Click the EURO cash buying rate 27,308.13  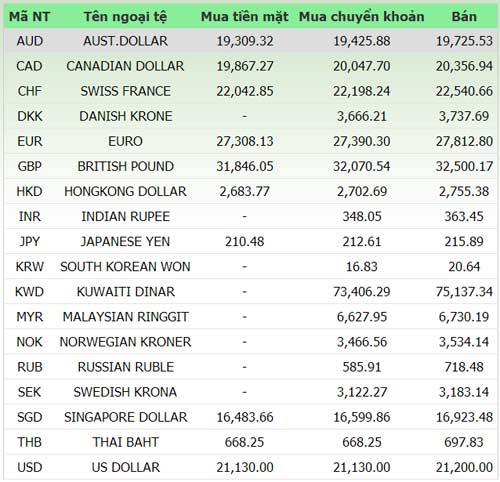[245, 141]
